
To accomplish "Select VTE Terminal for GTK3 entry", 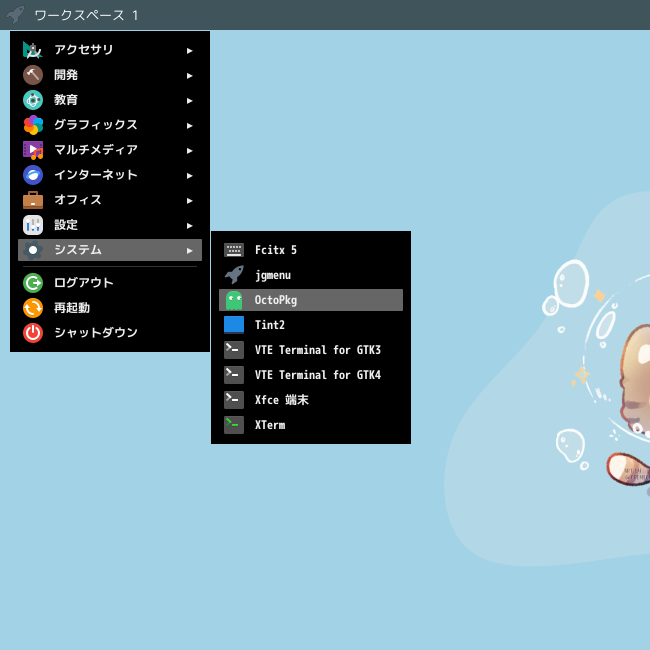I will (310, 350).
